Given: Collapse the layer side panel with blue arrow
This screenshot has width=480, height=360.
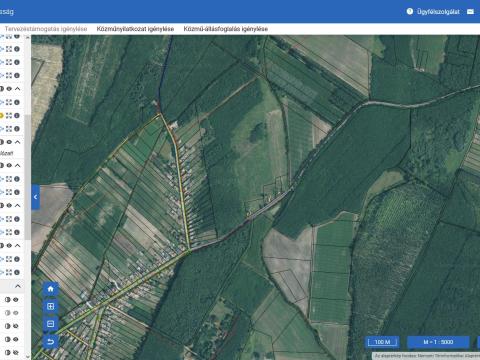Looking at the screenshot, I should click(36, 197).
